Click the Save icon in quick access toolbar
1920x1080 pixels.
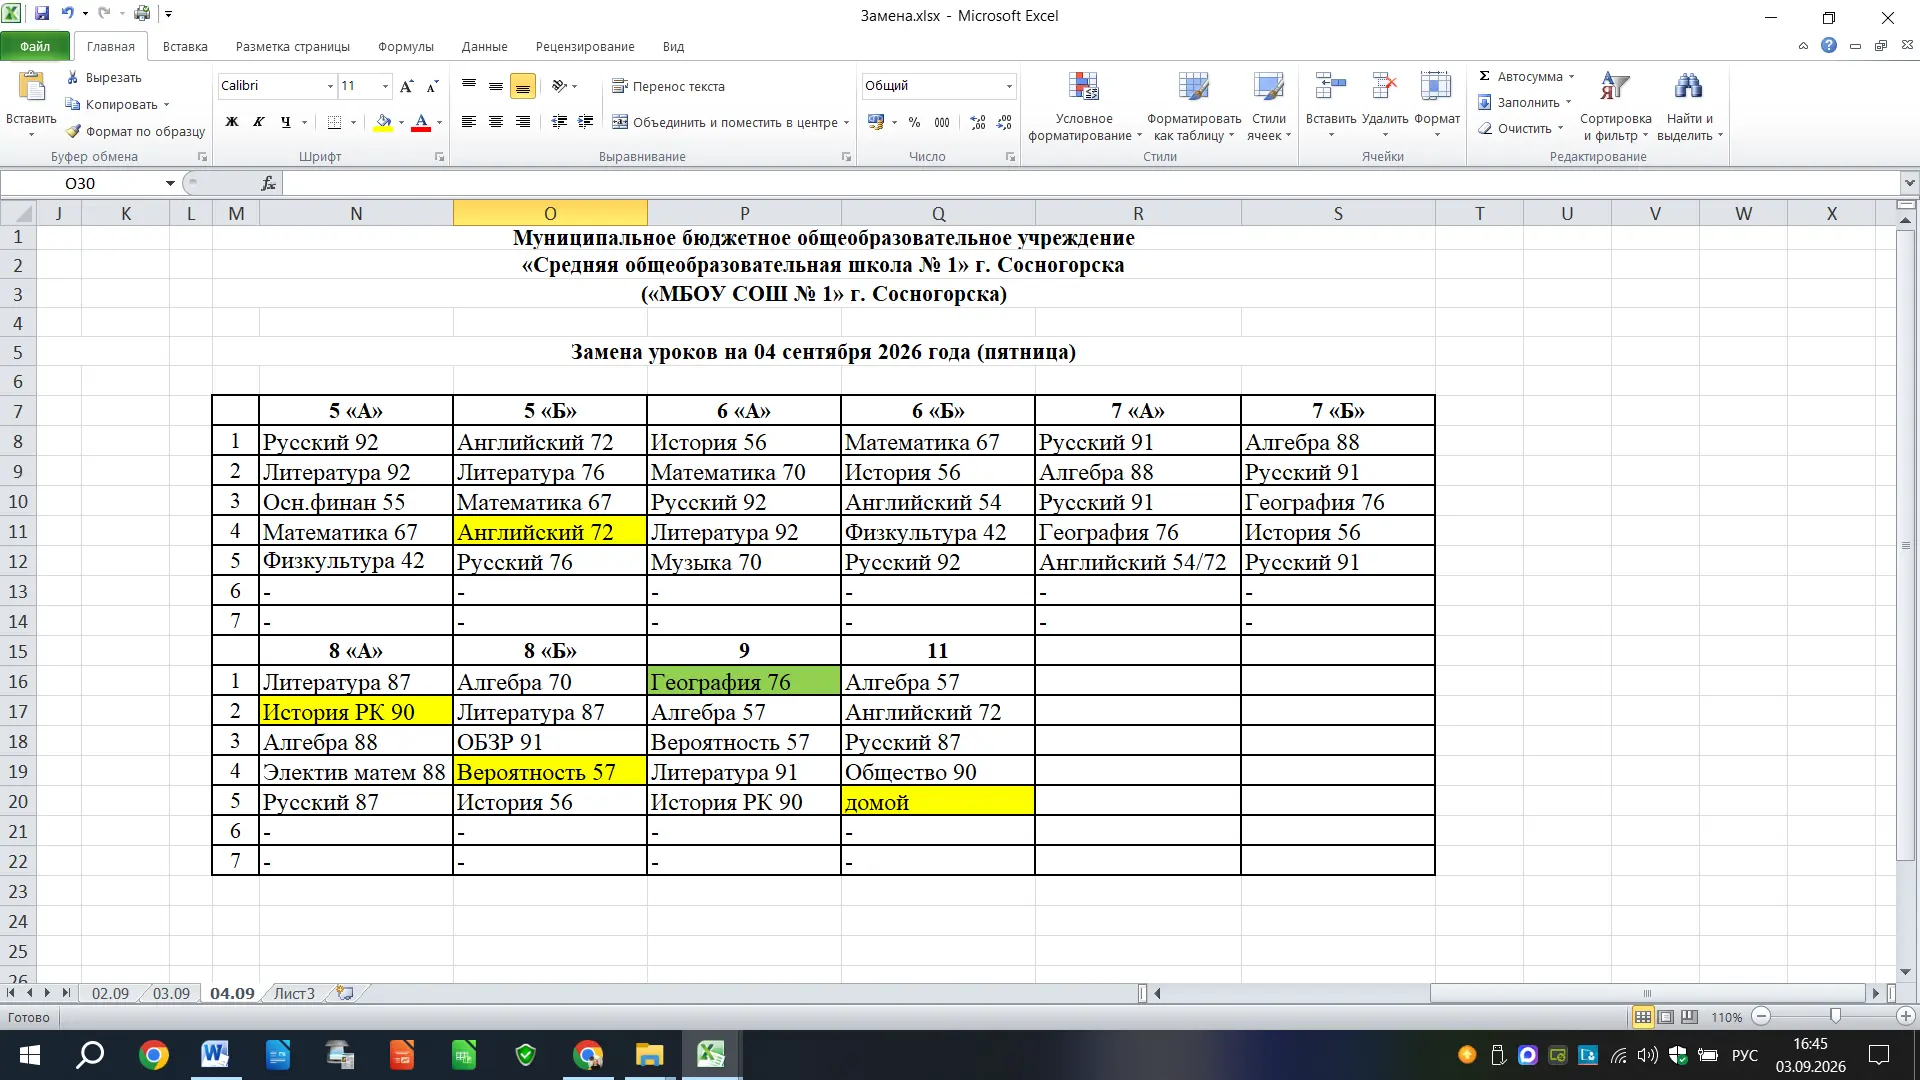(42, 14)
